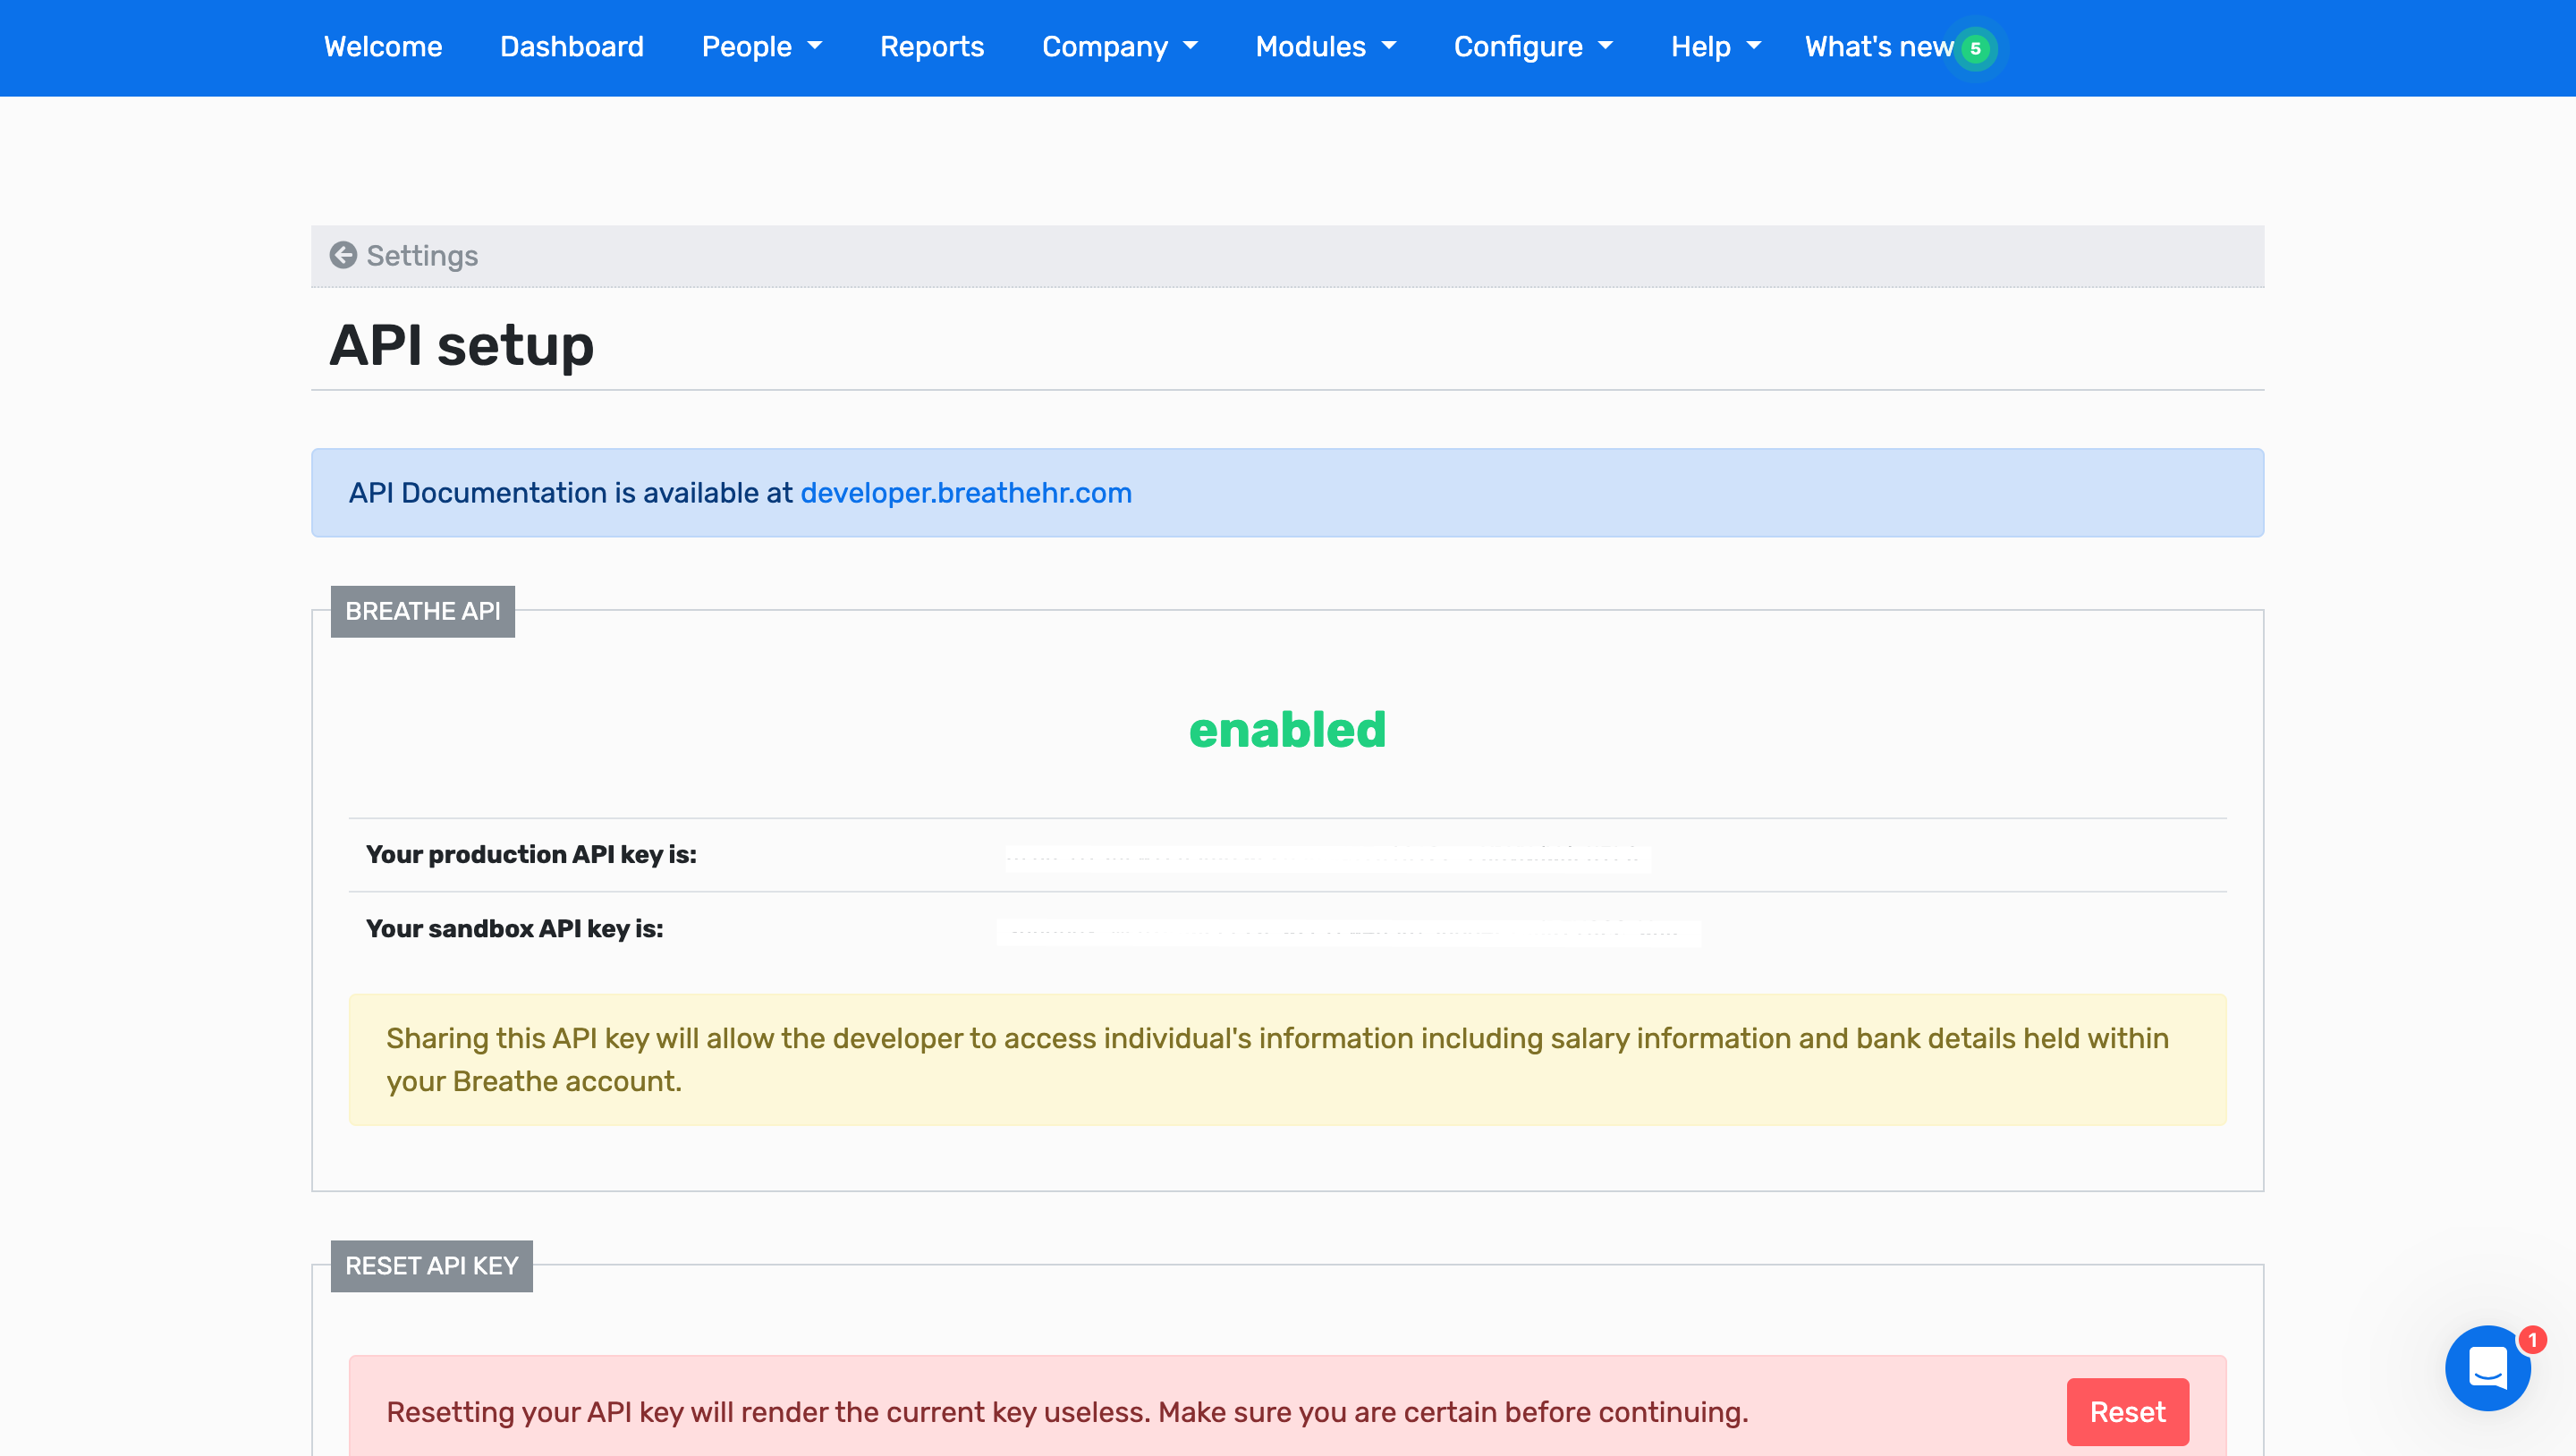
Task: Click the BREATHE API section label
Action: [x=422, y=611]
